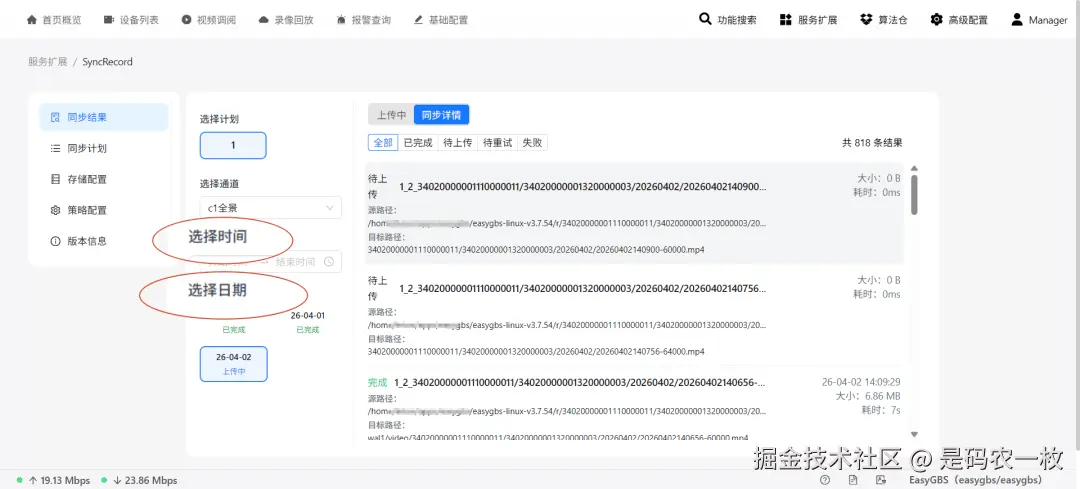The image size is (1080, 489).
Task: Open 存储配置 in the sidebar
Action: pyautogui.click(x=104, y=179)
